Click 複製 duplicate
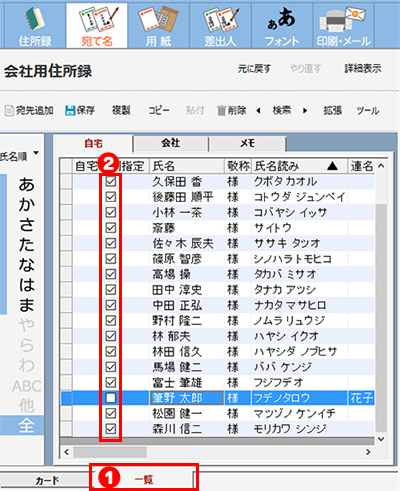Screen dimensions: 400x491 click(121, 110)
